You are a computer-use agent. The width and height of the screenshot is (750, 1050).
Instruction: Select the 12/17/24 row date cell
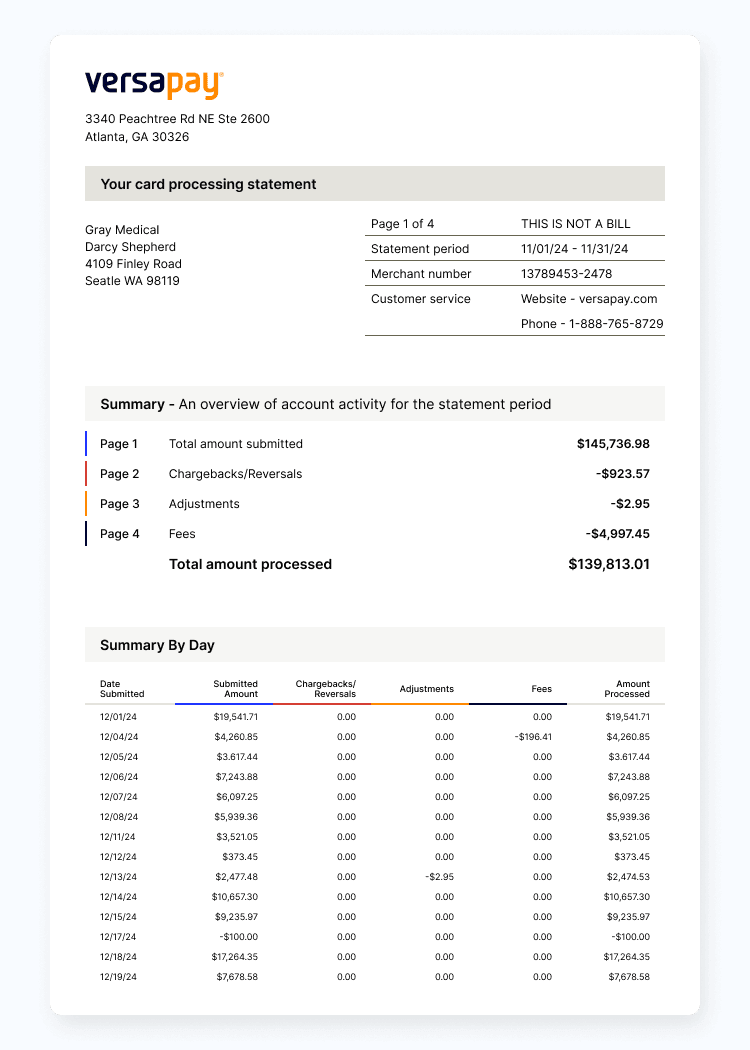pos(118,937)
